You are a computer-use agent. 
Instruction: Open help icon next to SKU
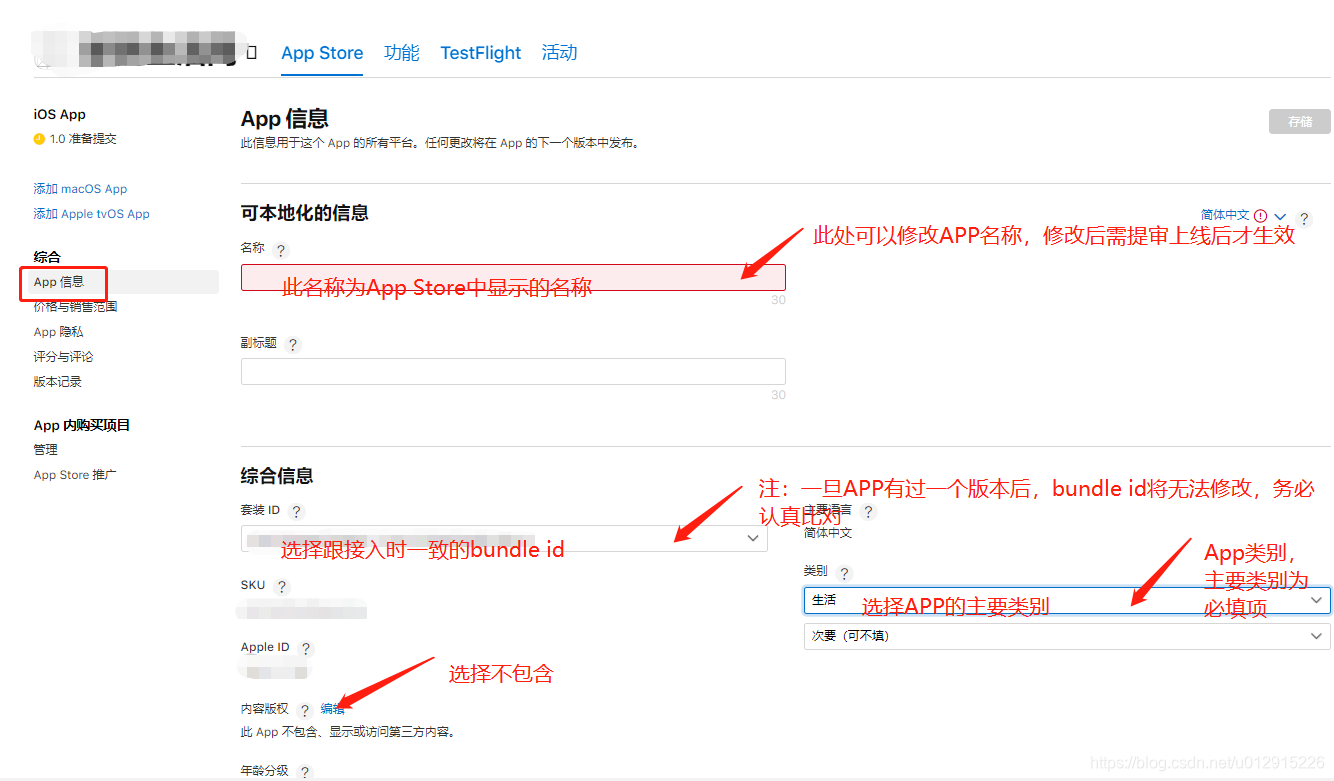(282, 587)
